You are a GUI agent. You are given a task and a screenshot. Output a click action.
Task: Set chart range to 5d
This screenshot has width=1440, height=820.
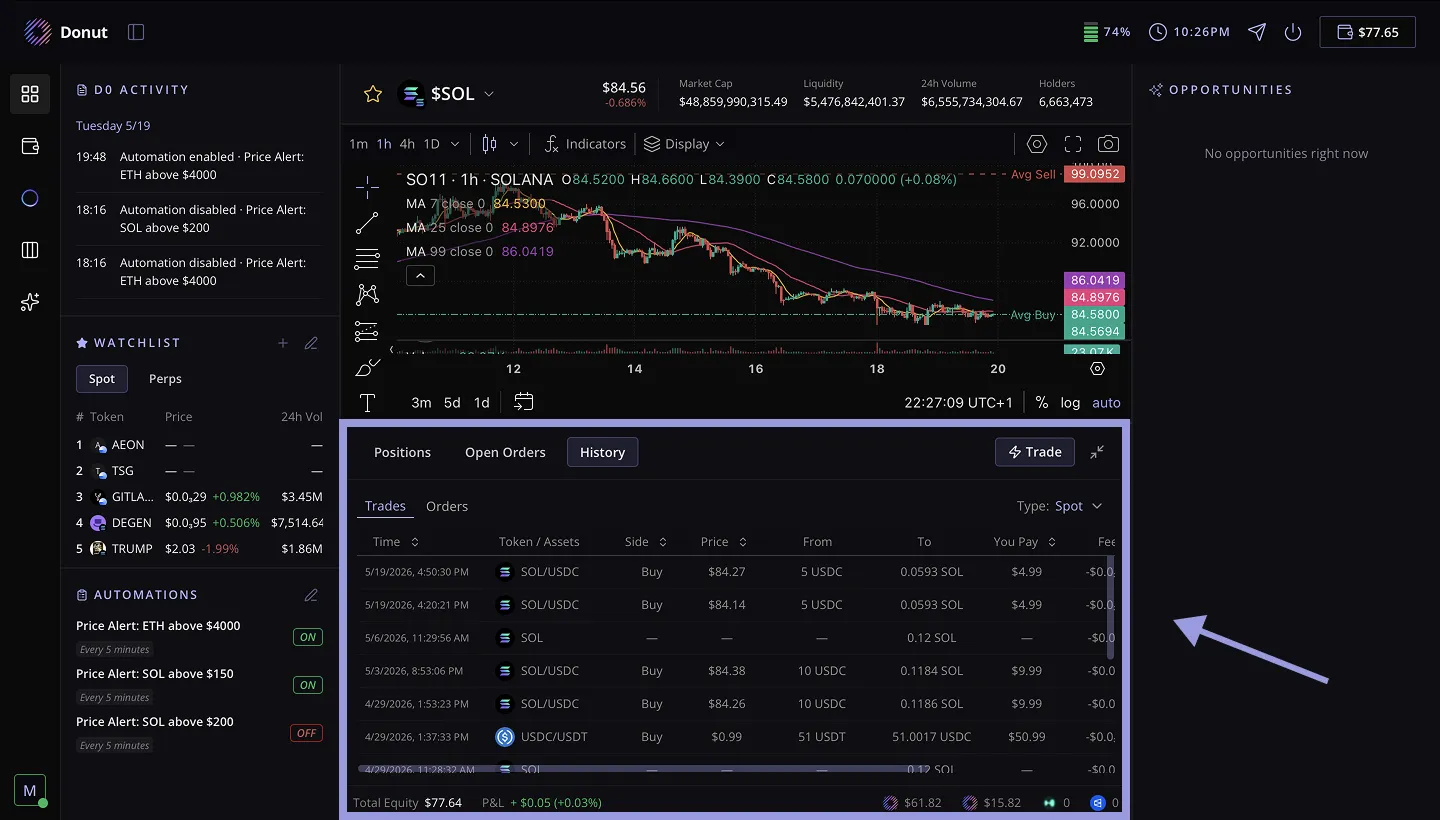click(452, 402)
